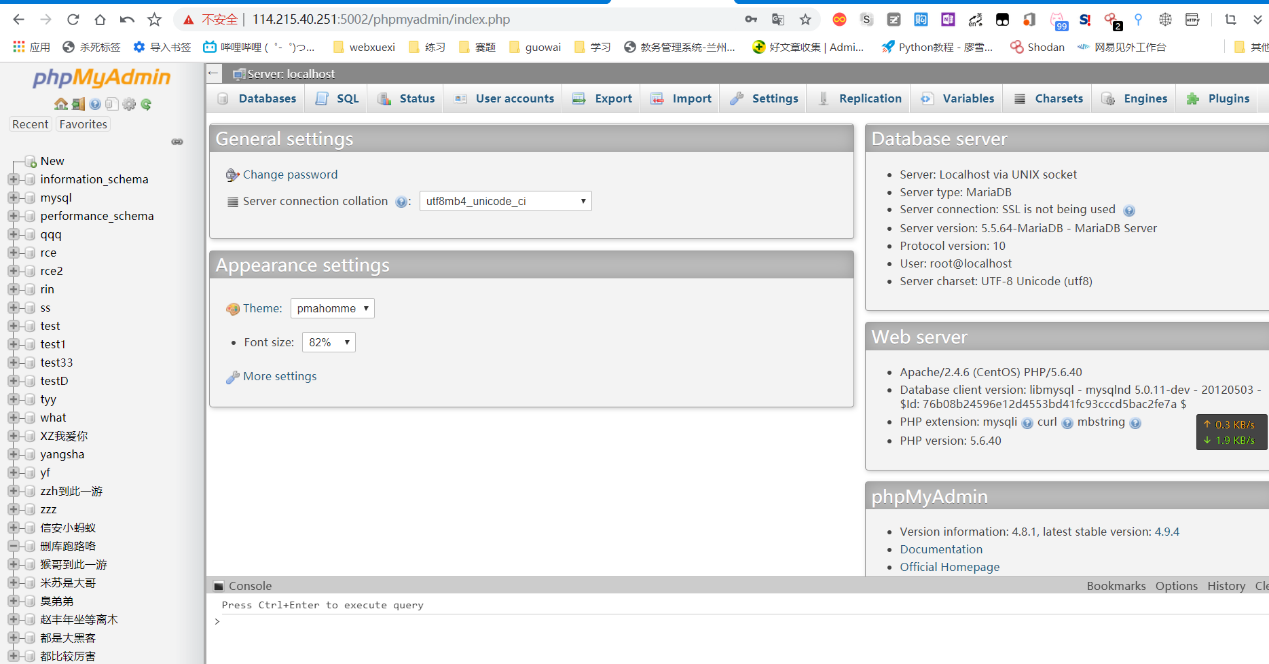
Task: Open the Engines tab
Action: pyautogui.click(x=1134, y=98)
